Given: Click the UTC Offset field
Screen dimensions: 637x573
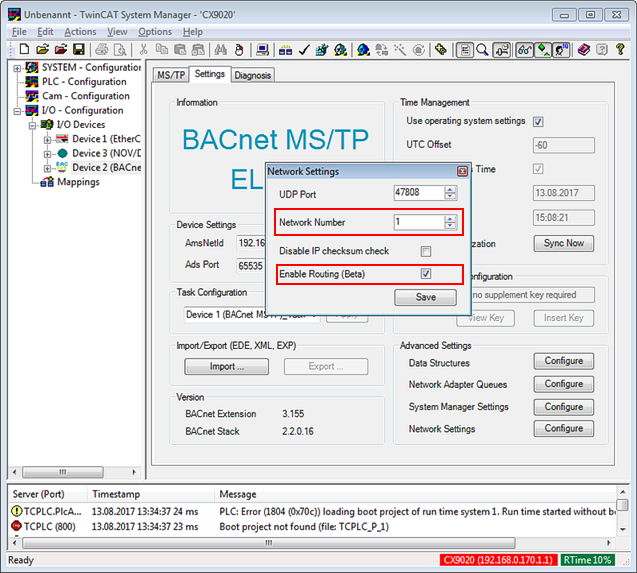Looking at the screenshot, I should click(x=563, y=145).
